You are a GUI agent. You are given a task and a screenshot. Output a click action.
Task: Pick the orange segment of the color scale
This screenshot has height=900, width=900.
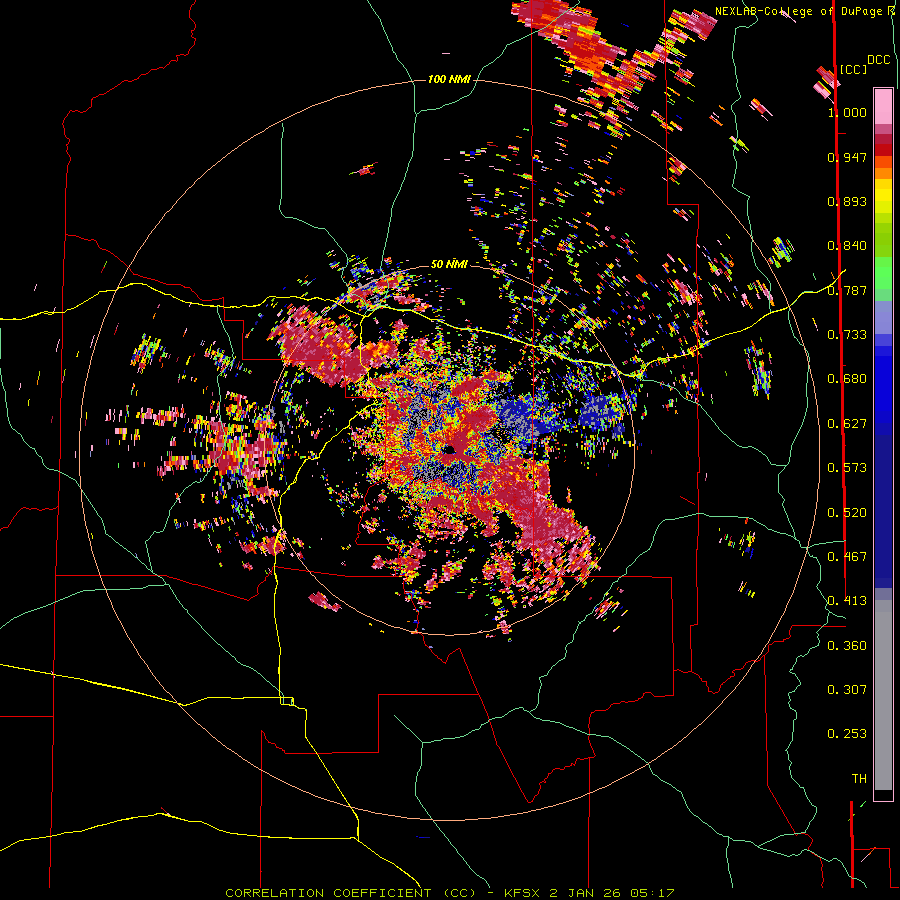[883, 173]
